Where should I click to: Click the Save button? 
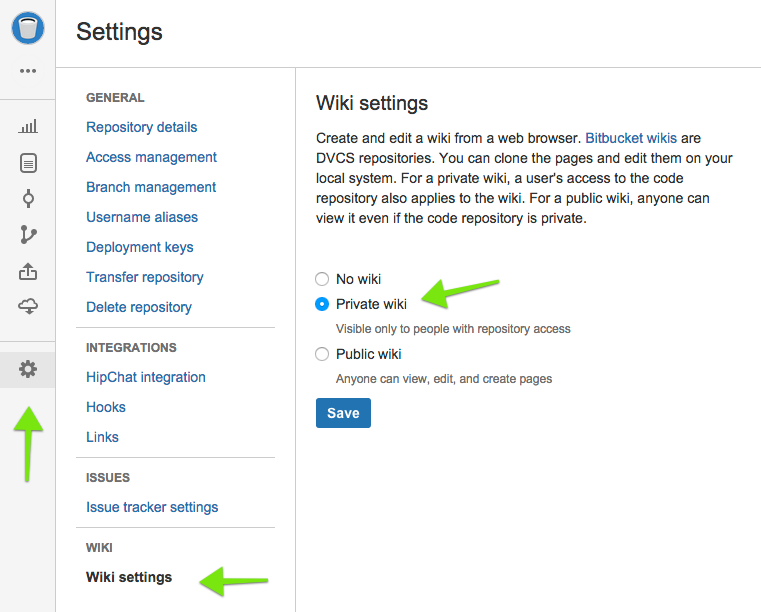[x=343, y=413]
